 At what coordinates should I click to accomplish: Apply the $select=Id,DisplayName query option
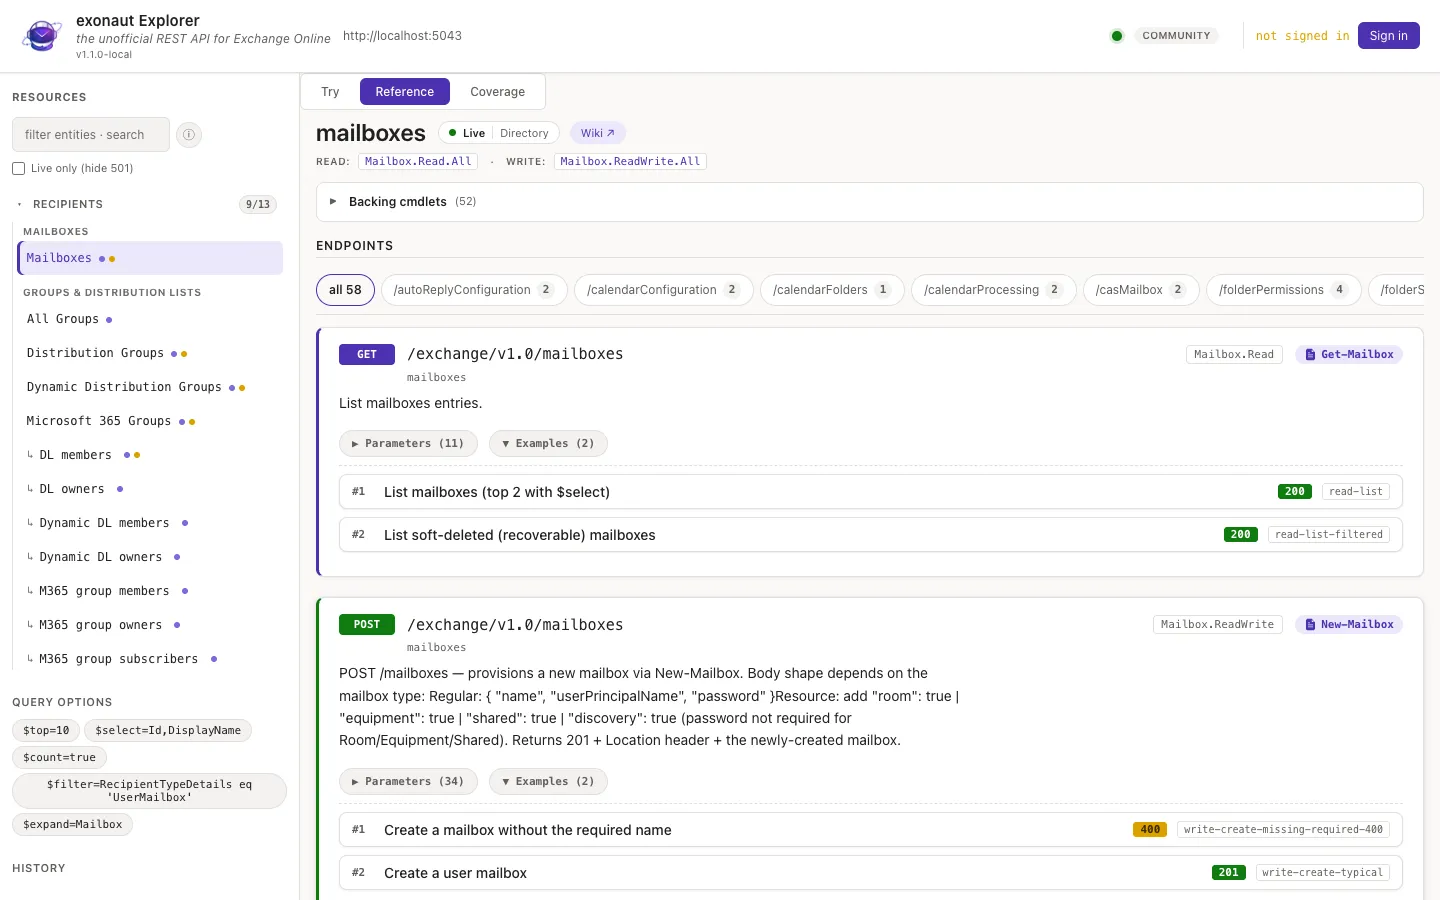pos(168,731)
